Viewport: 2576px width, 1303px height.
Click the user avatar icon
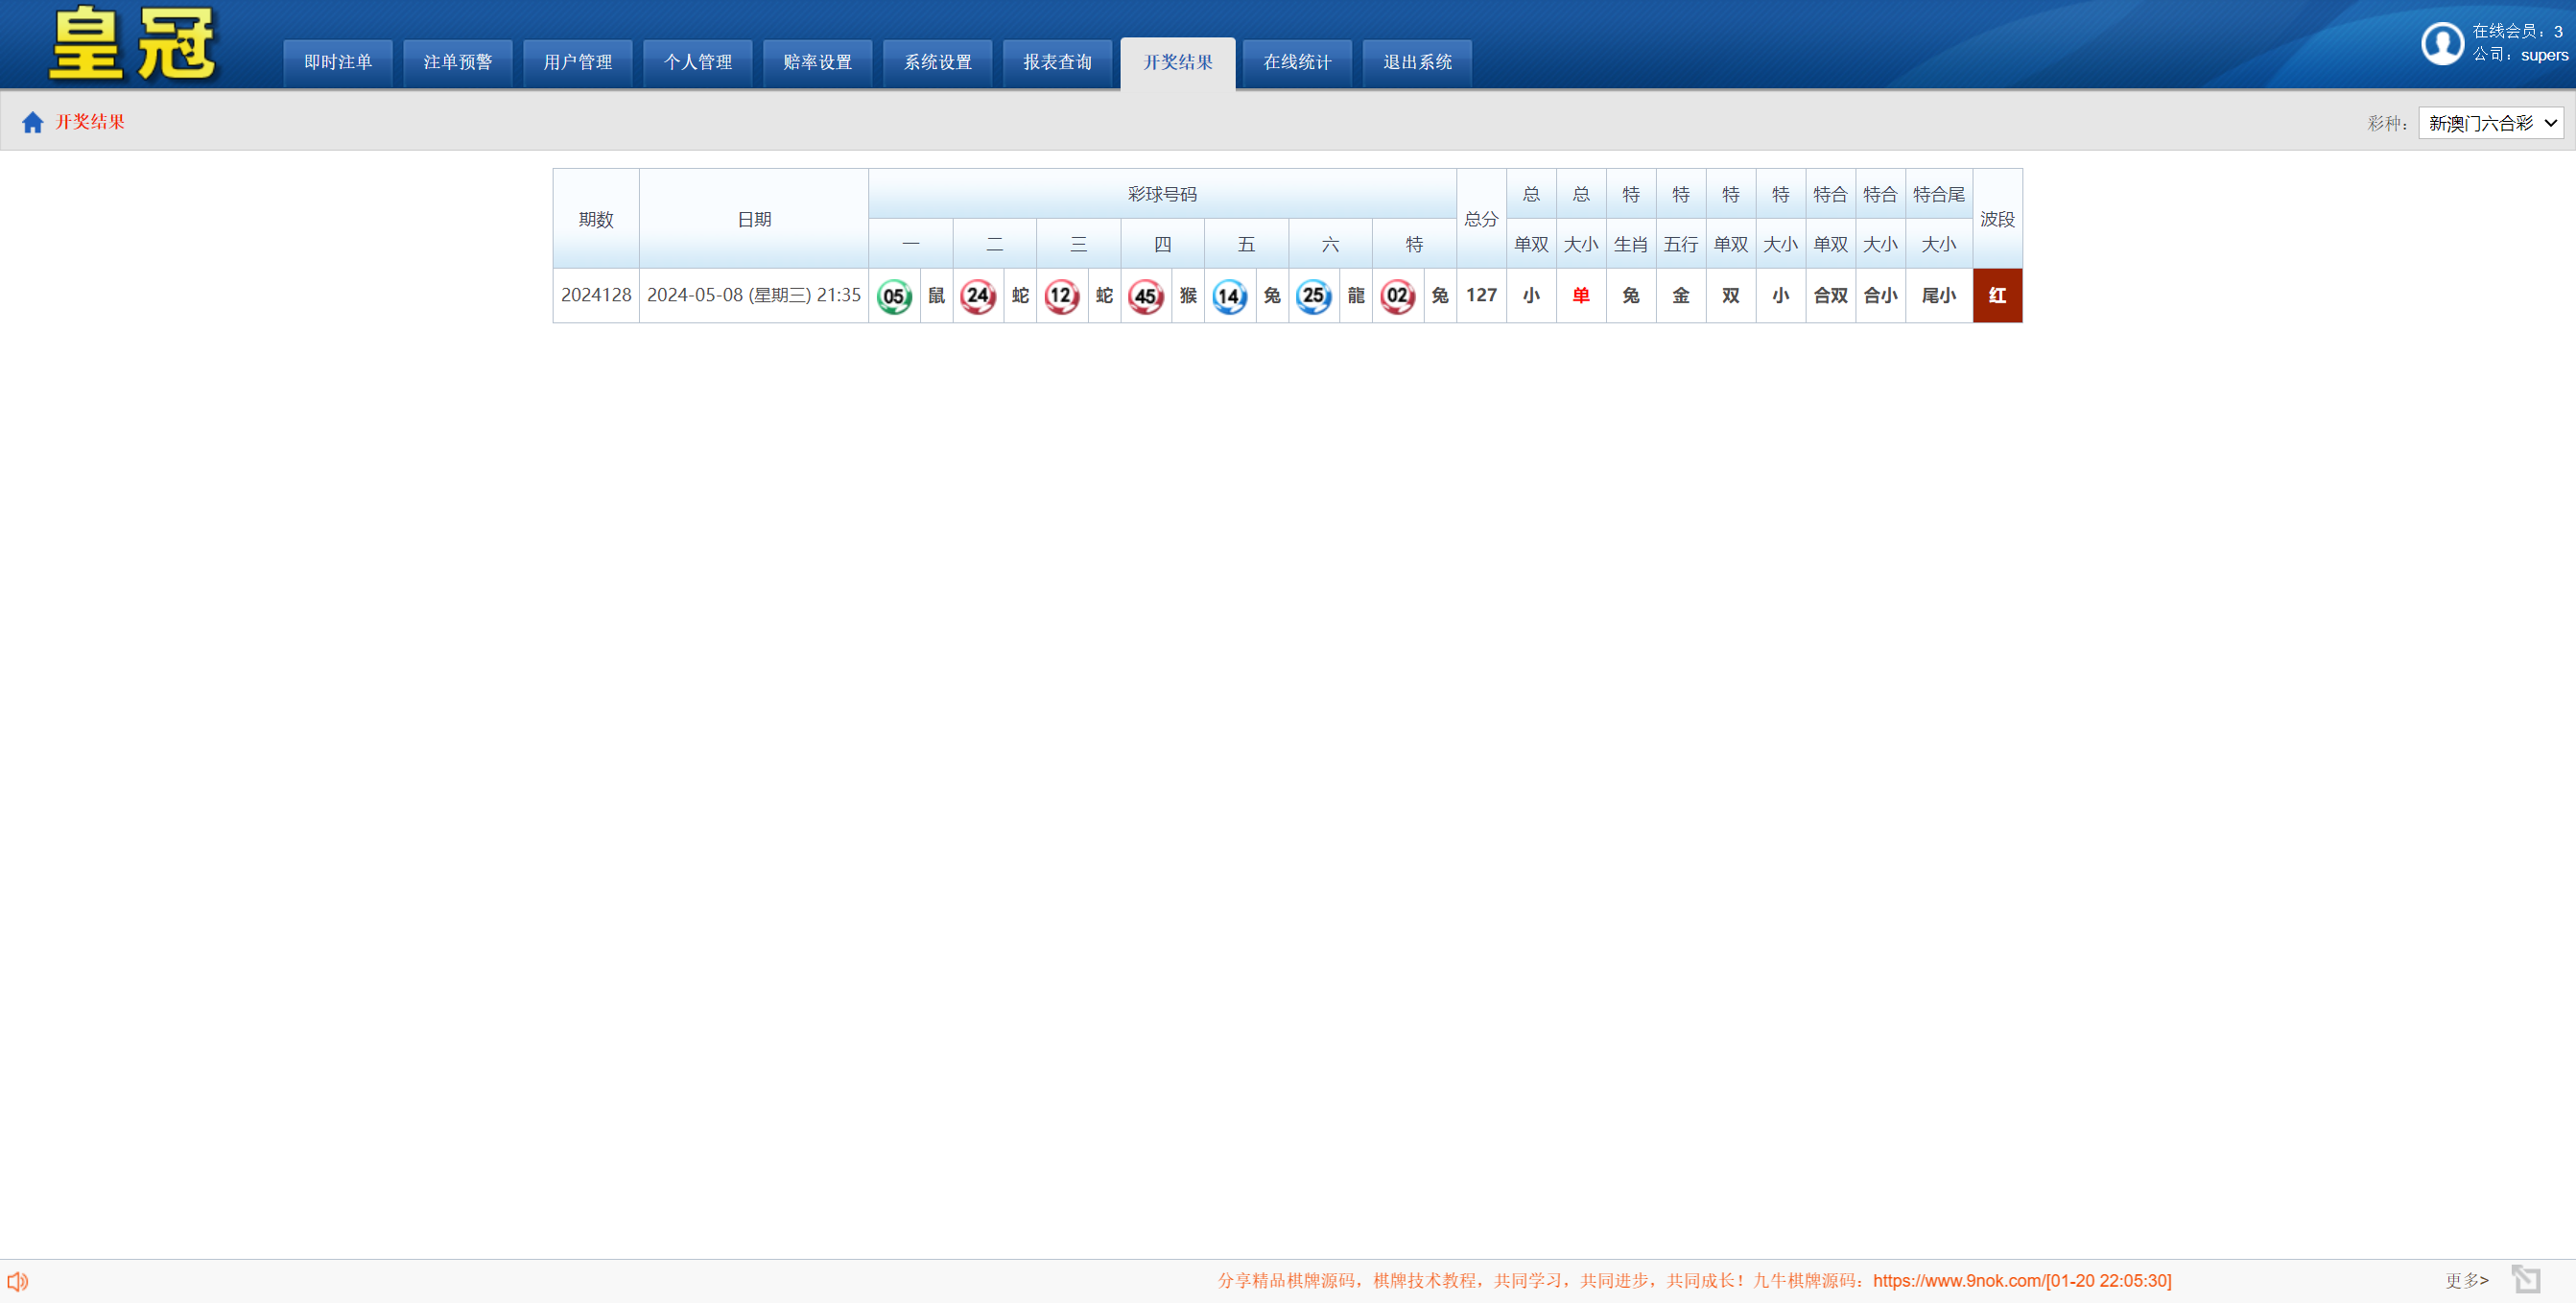2441,44
